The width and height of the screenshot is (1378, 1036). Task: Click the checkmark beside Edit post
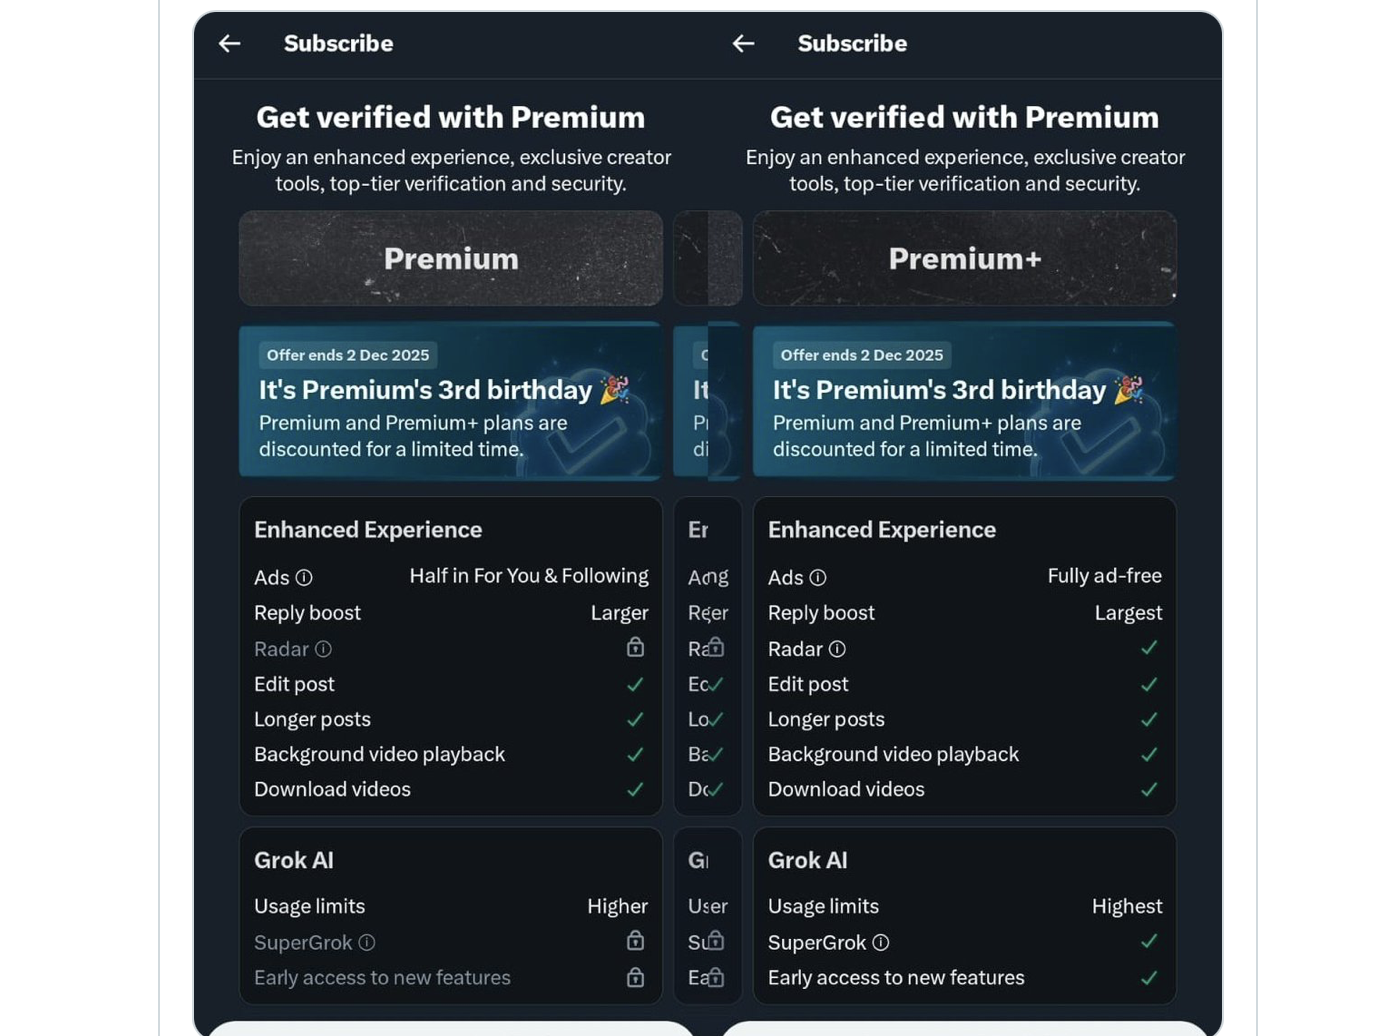tap(635, 684)
